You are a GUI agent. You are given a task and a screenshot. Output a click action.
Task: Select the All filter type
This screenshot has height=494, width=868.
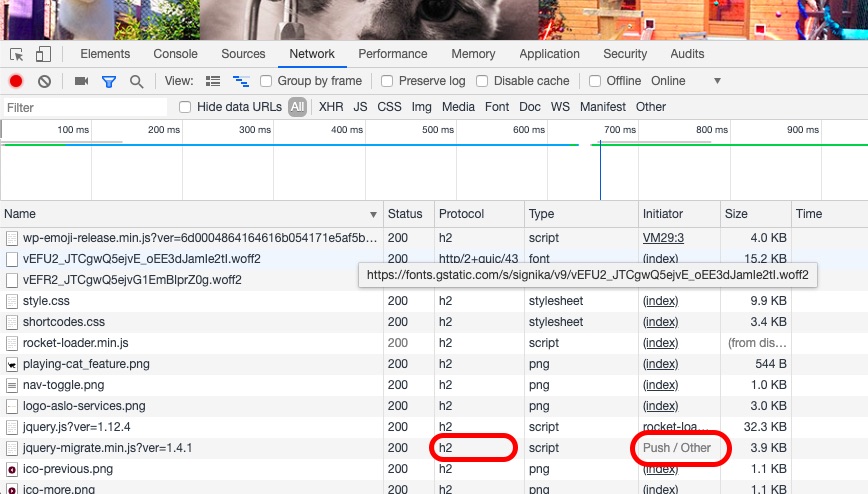click(297, 107)
